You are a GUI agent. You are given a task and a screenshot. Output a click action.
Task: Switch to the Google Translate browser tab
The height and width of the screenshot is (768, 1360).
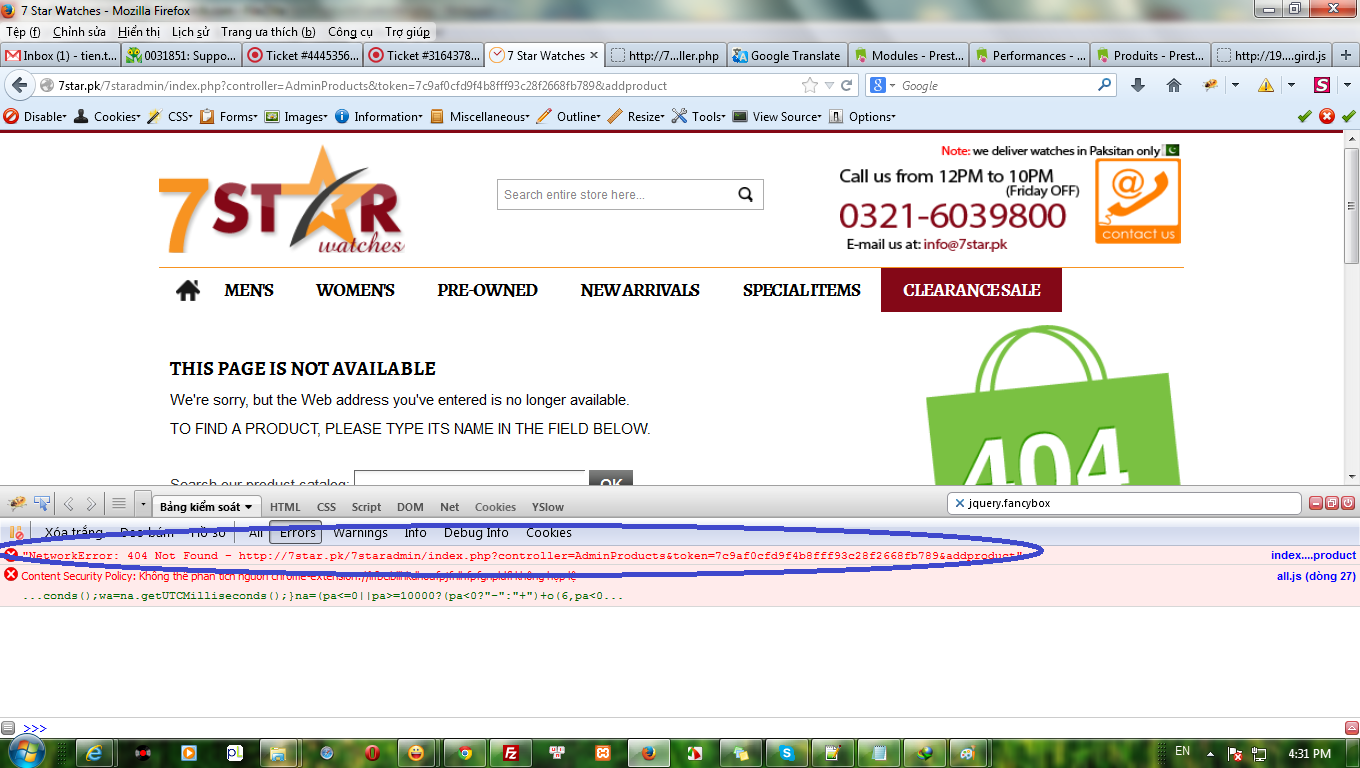(x=787, y=56)
